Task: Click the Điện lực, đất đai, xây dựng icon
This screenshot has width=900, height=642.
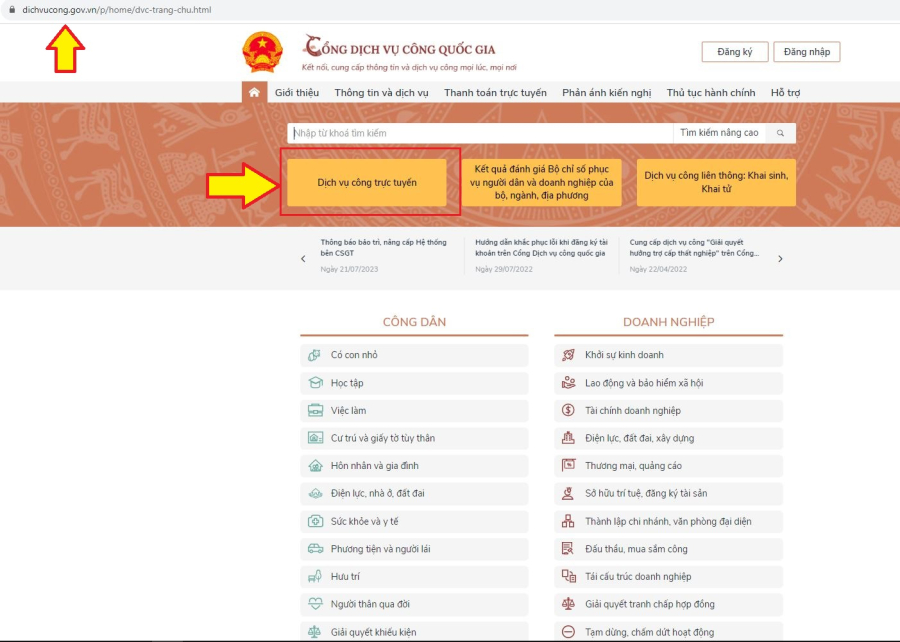Action: pos(568,438)
